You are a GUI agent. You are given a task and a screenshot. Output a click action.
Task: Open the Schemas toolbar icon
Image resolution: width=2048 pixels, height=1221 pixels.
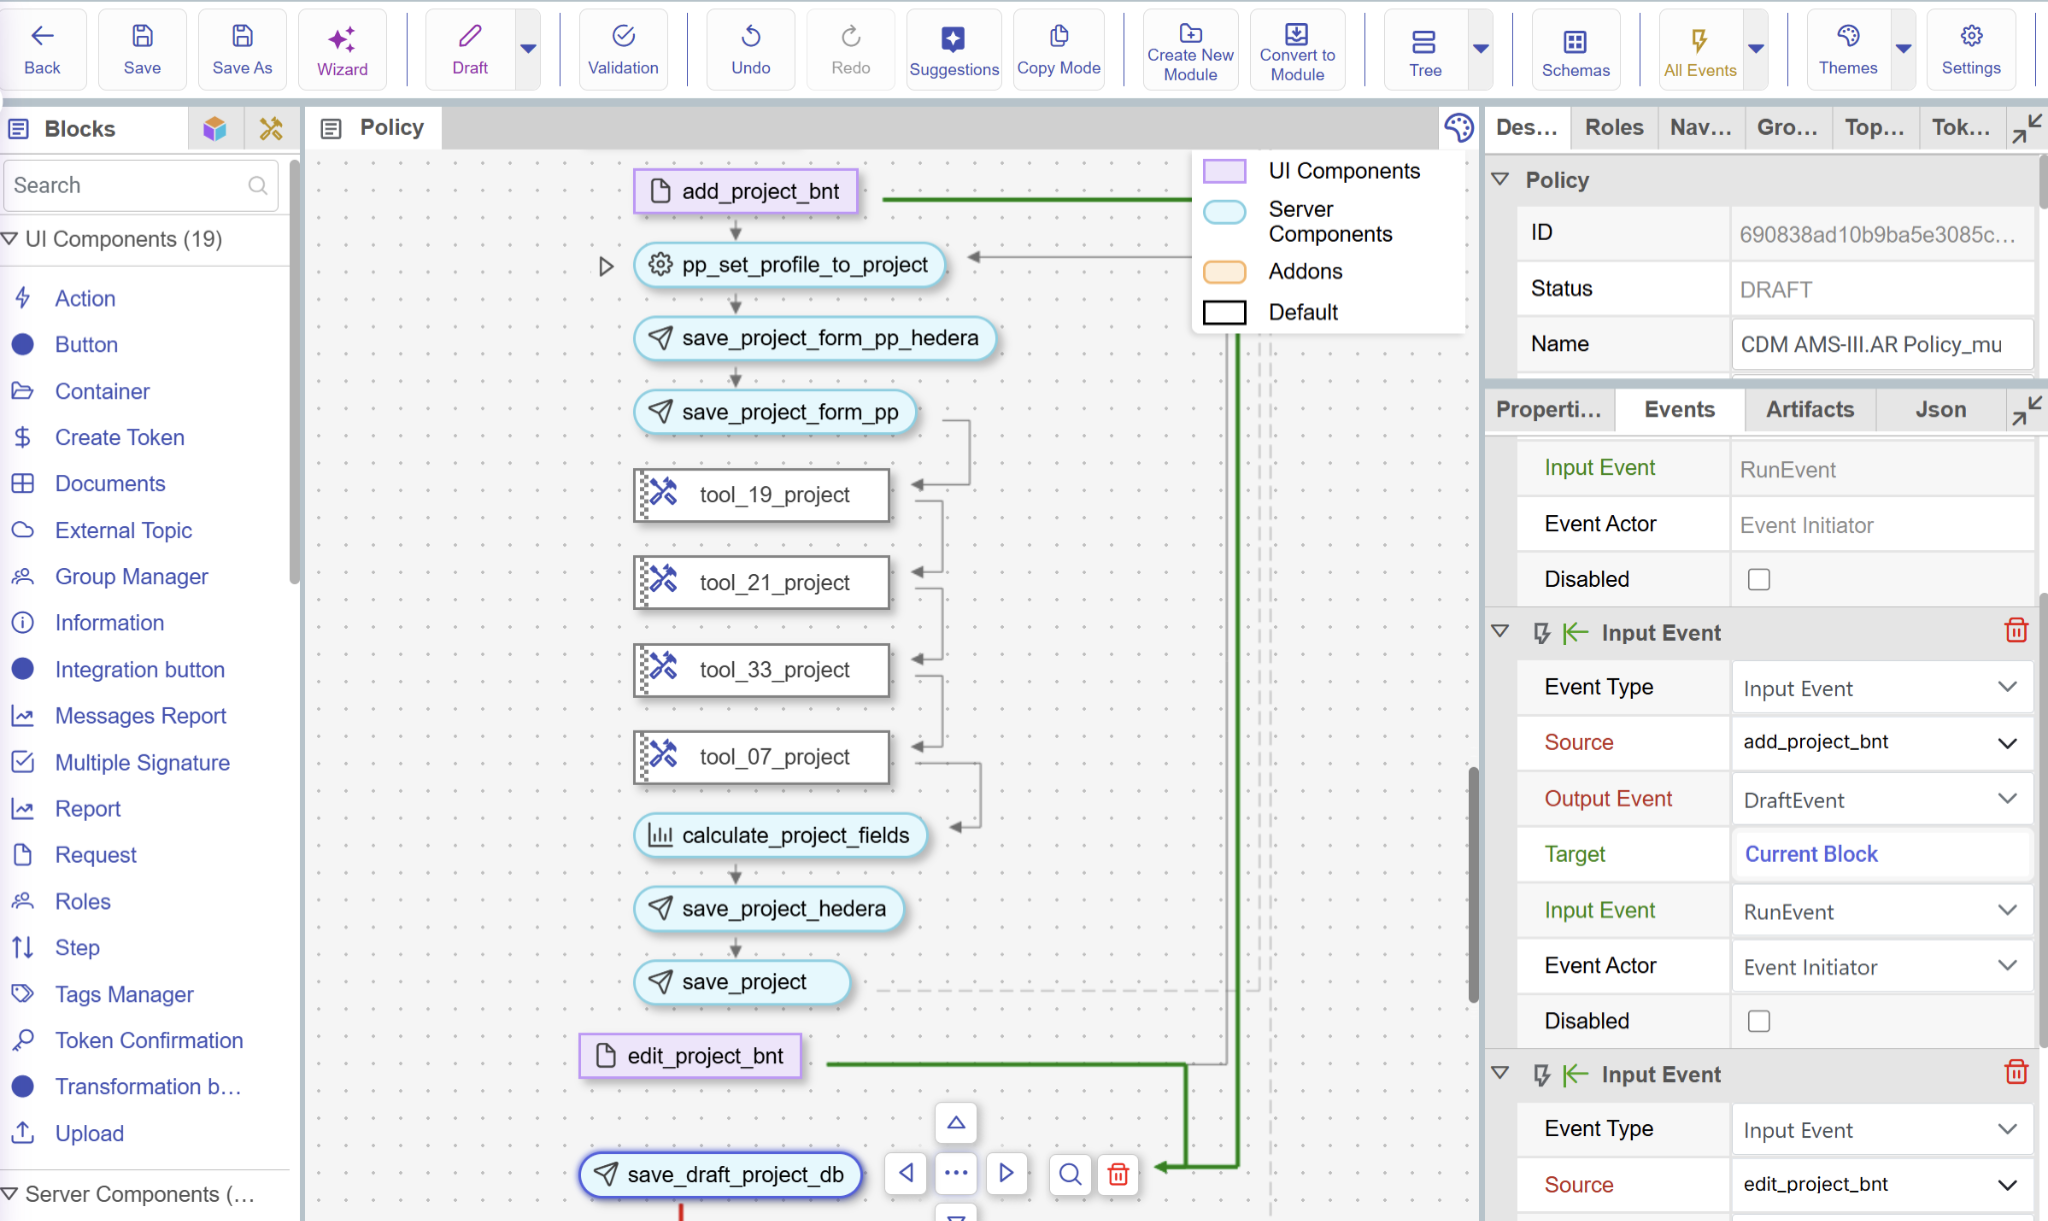point(1575,42)
